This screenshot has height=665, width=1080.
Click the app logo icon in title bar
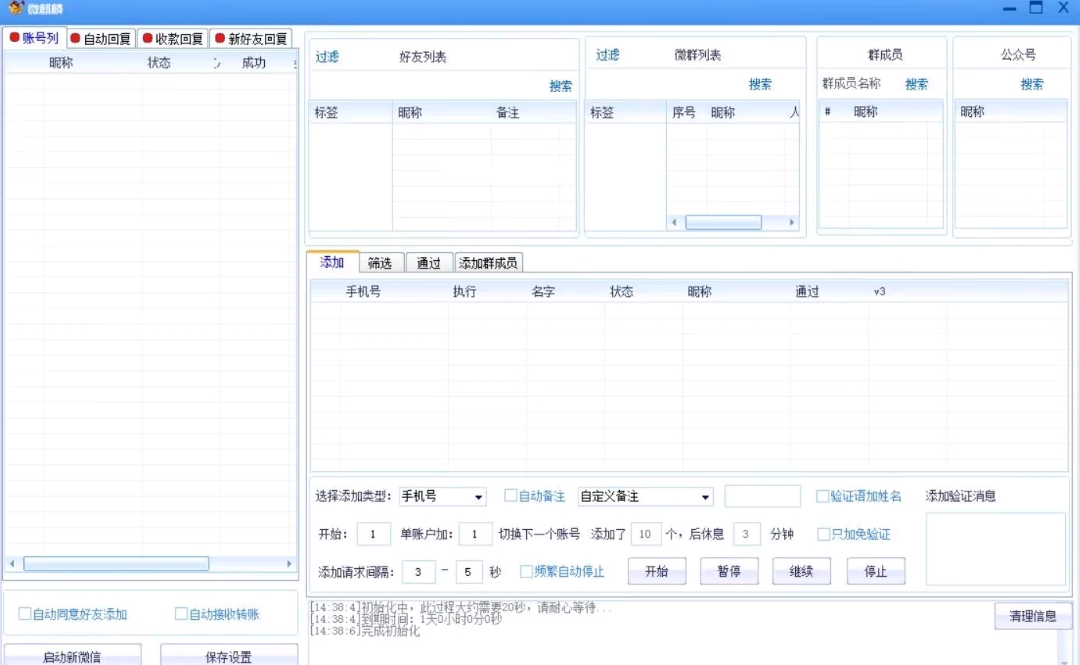(16, 8)
